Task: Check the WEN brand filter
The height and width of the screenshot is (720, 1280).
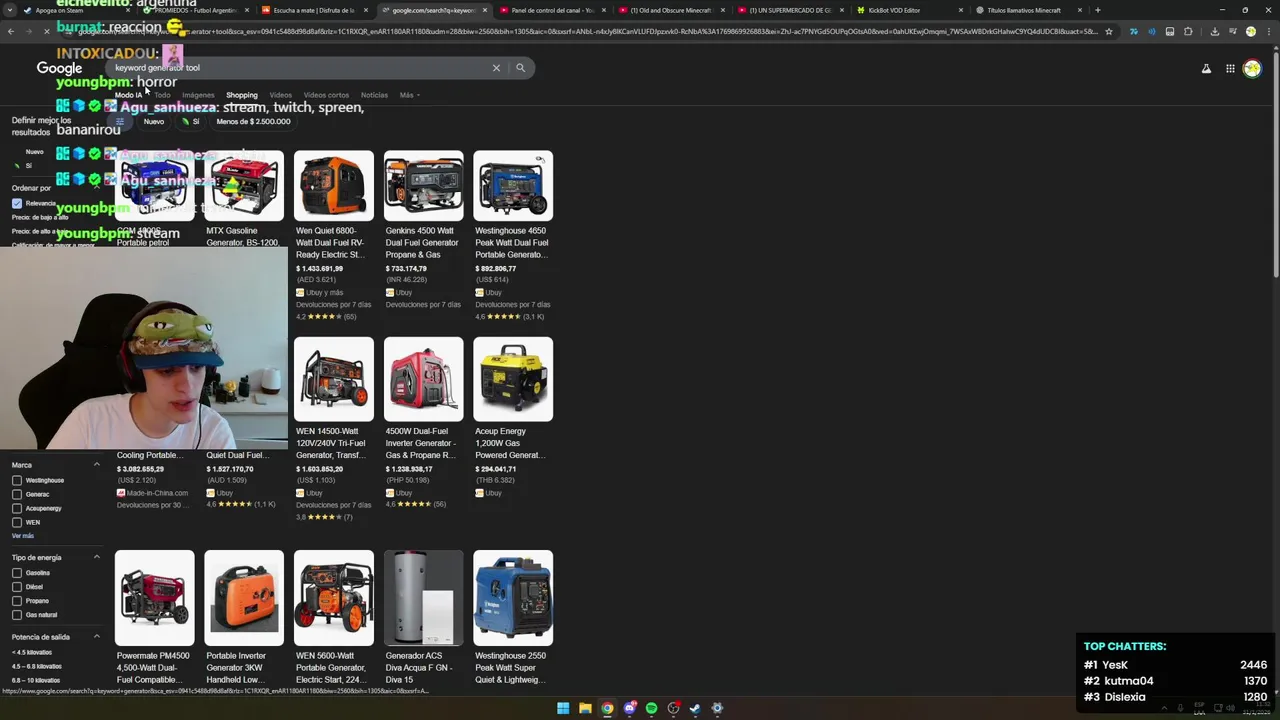Action: coord(17,522)
